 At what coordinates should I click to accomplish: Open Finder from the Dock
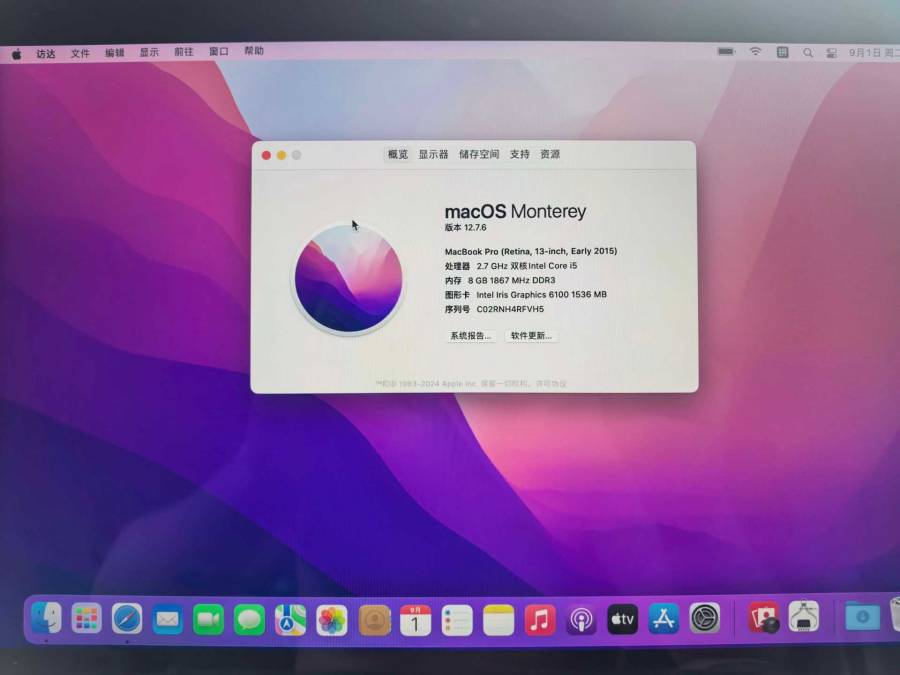point(46,618)
